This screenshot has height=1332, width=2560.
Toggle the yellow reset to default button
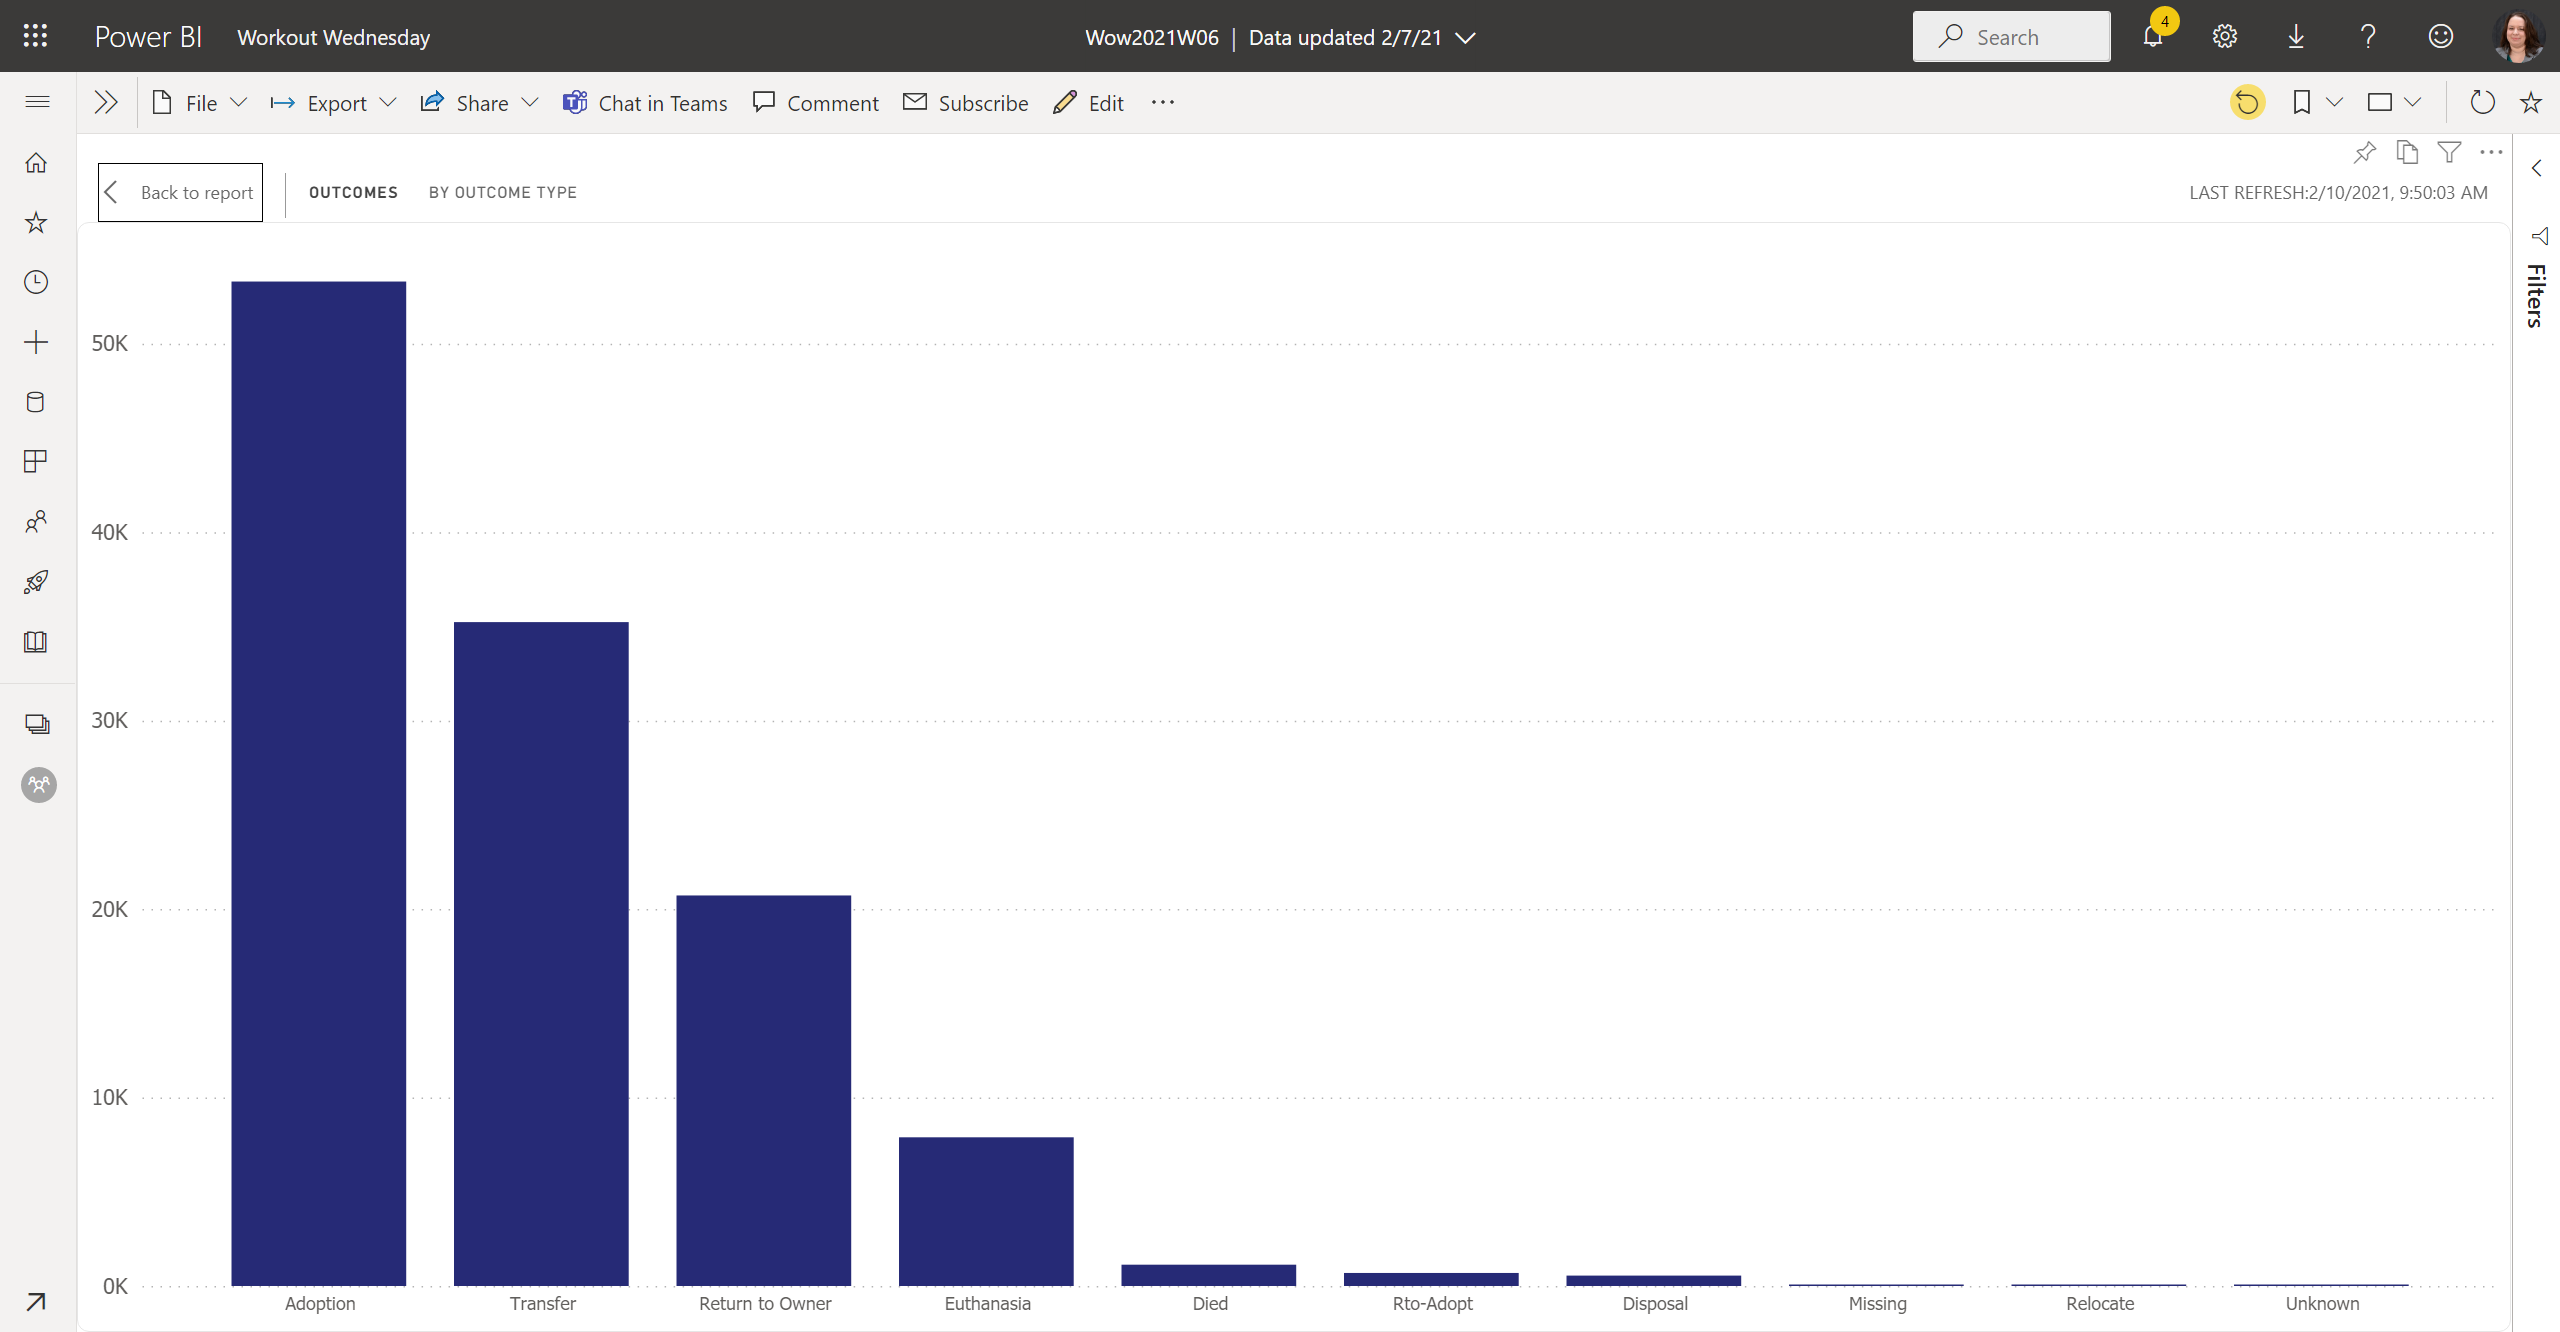(2246, 101)
